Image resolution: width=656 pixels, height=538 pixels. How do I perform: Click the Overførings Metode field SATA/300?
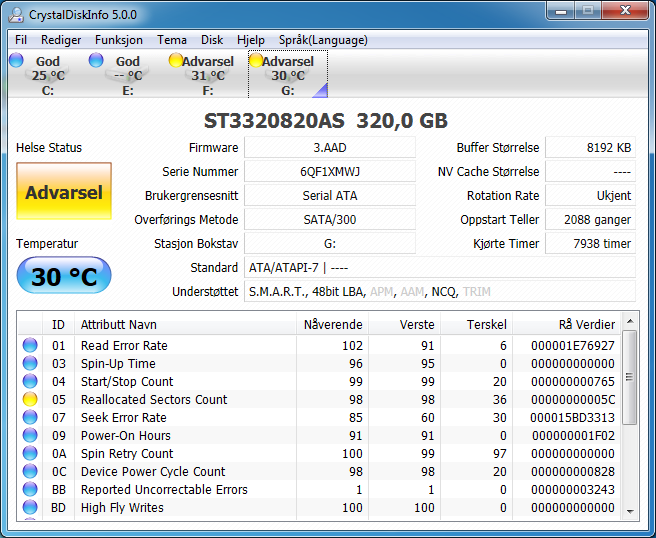click(x=330, y=220)
